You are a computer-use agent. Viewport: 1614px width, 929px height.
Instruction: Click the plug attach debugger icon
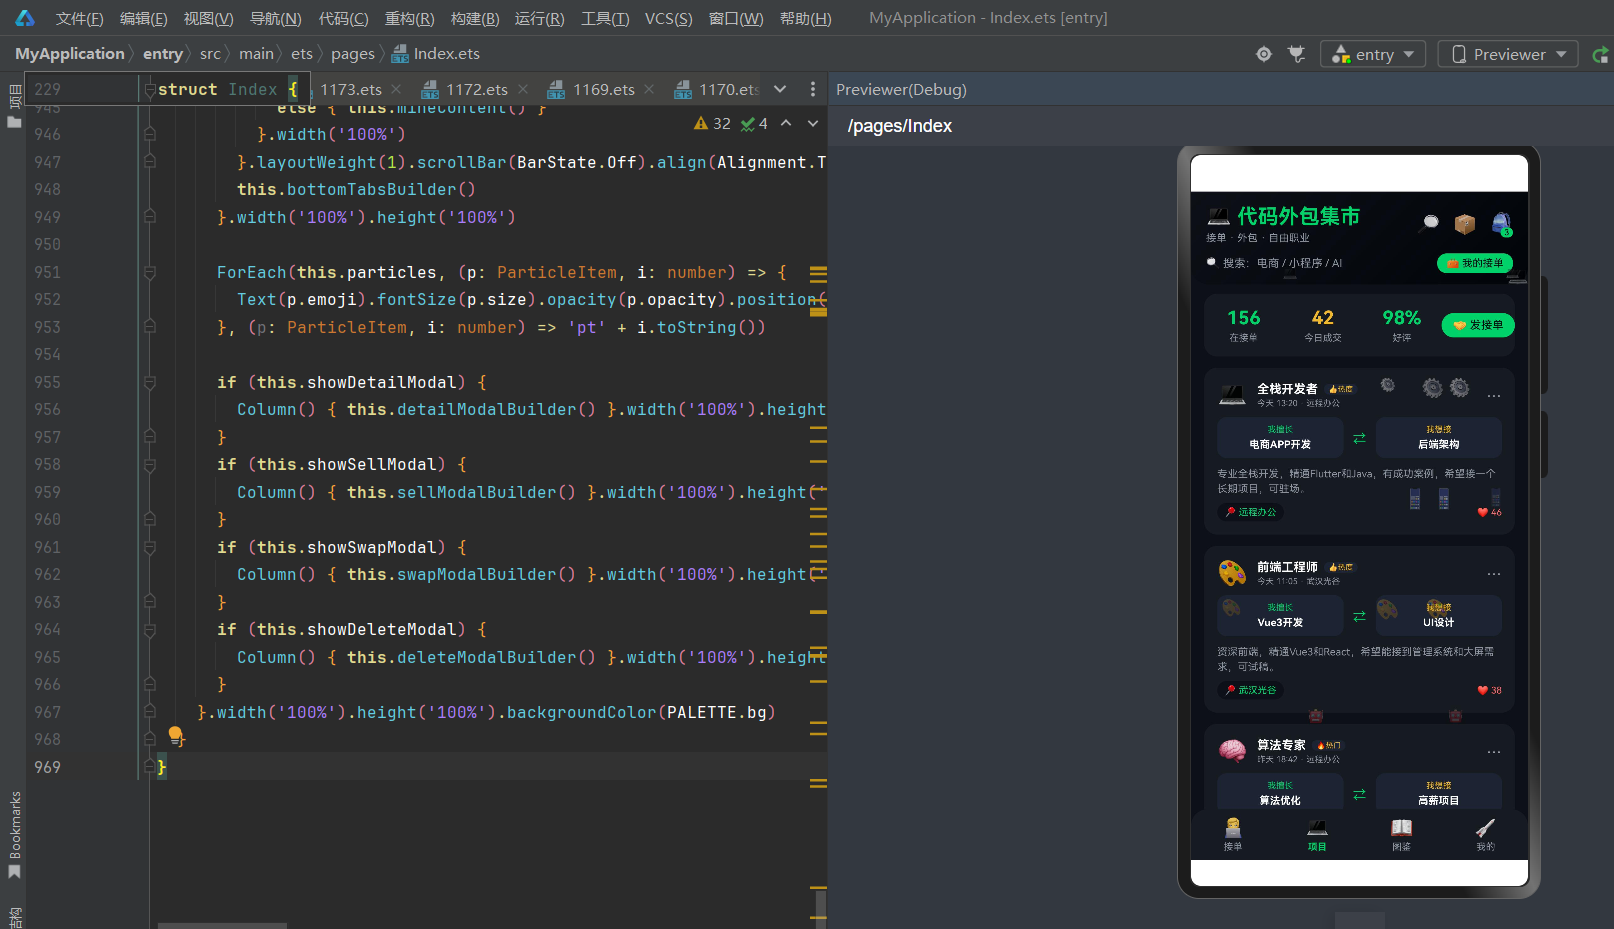click(x=1297, y=54)
